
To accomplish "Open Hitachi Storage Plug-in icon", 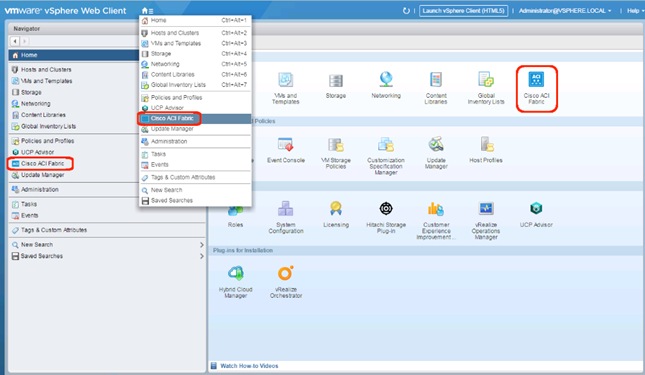I will click(386, 209).
